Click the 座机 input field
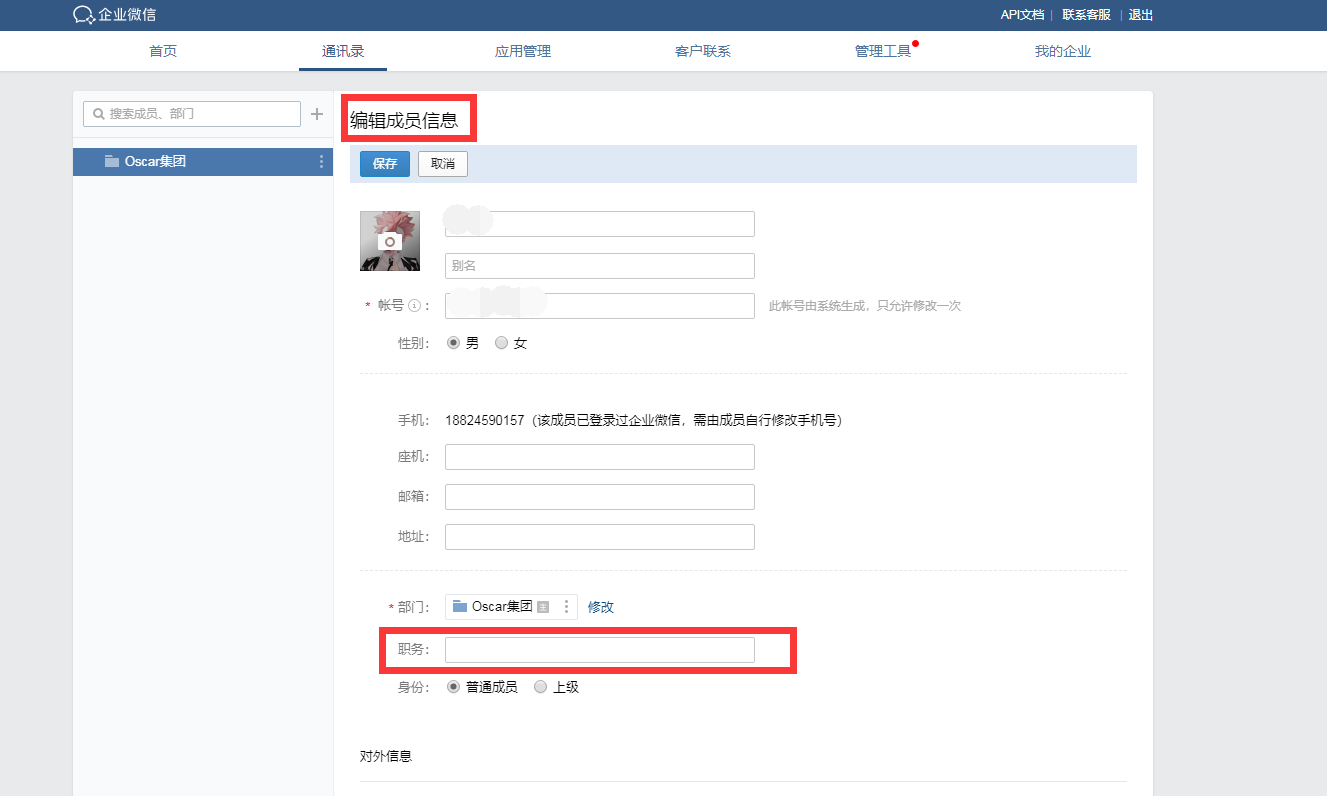The width and height of the screenshot is (1327, 796). click(600, 457)
